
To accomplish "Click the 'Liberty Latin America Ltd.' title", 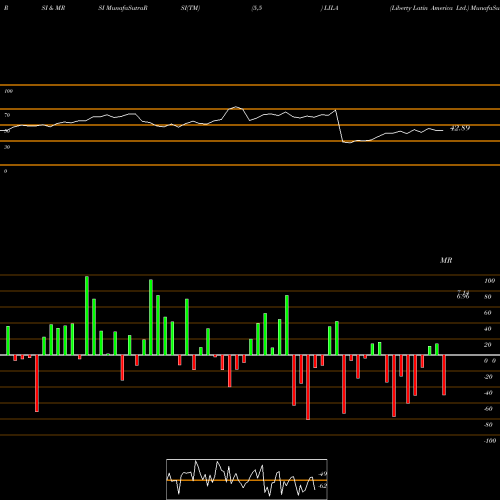I will point(429,8).
